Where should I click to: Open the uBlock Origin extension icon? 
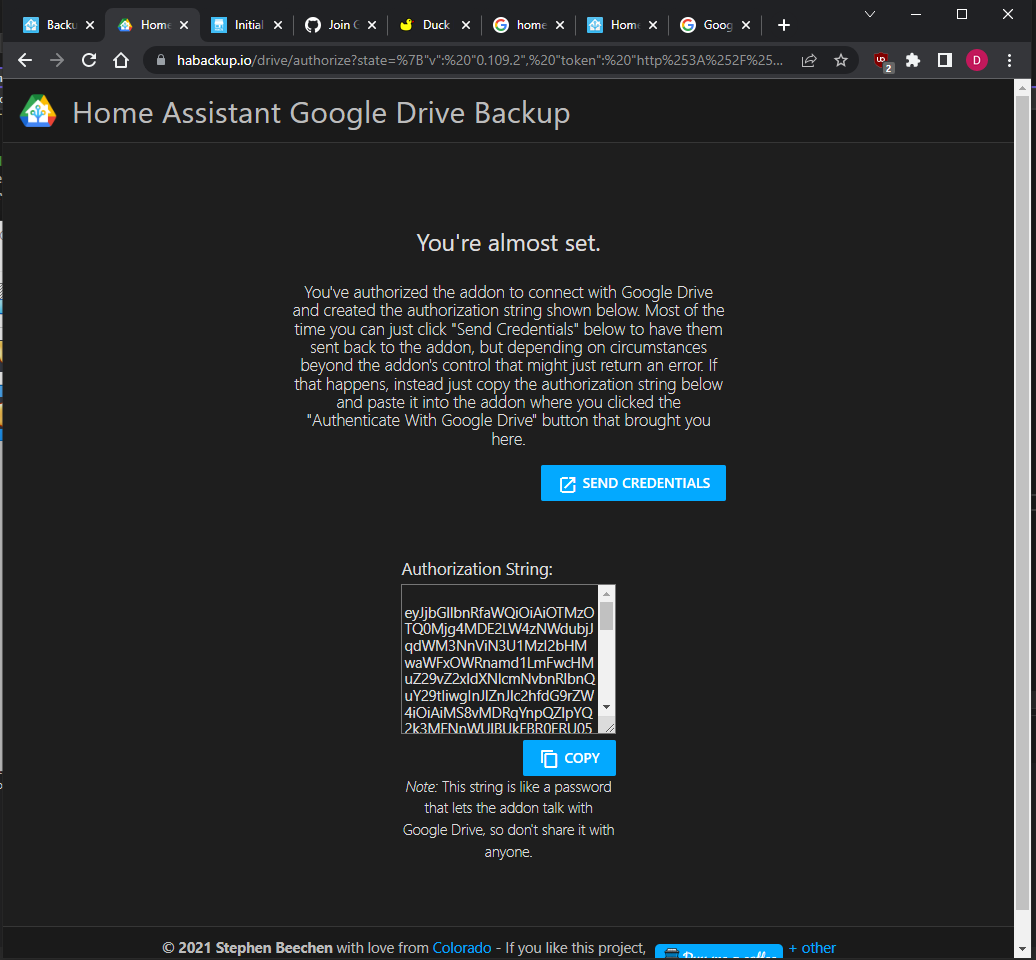[883, 61]
